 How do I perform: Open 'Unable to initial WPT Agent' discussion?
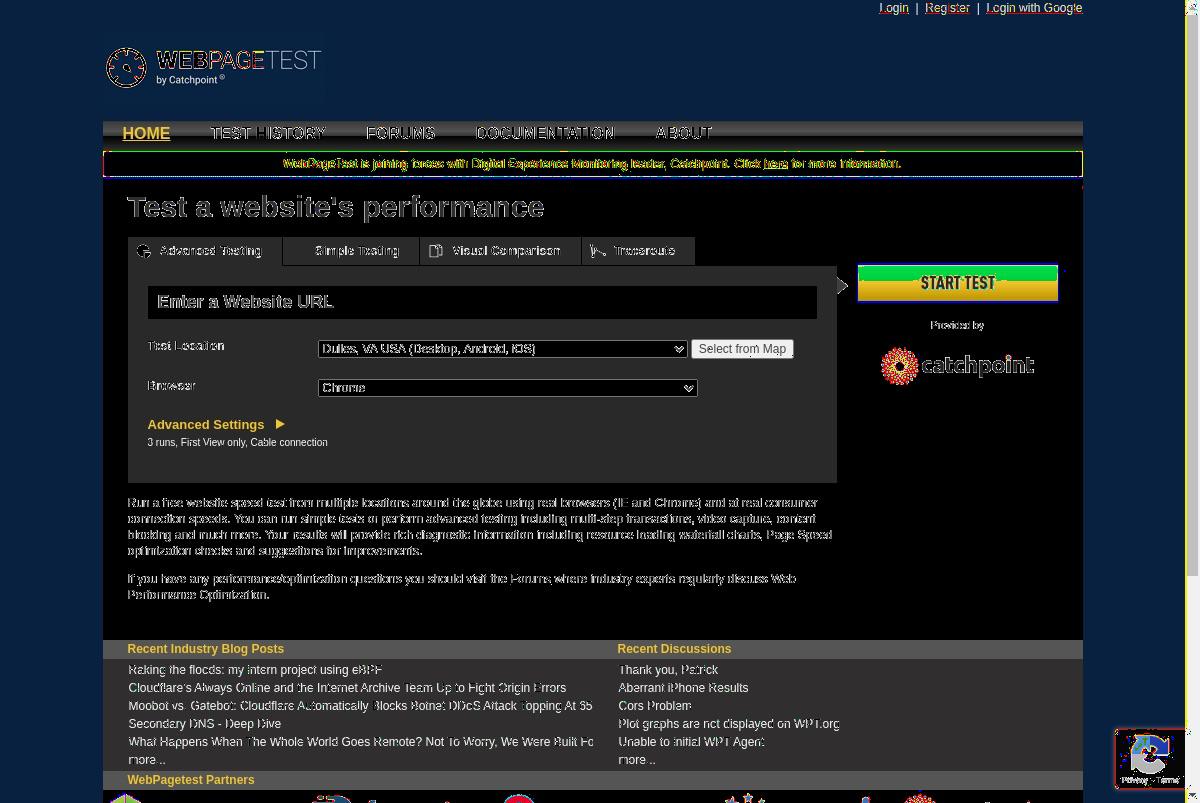[691, 742]
